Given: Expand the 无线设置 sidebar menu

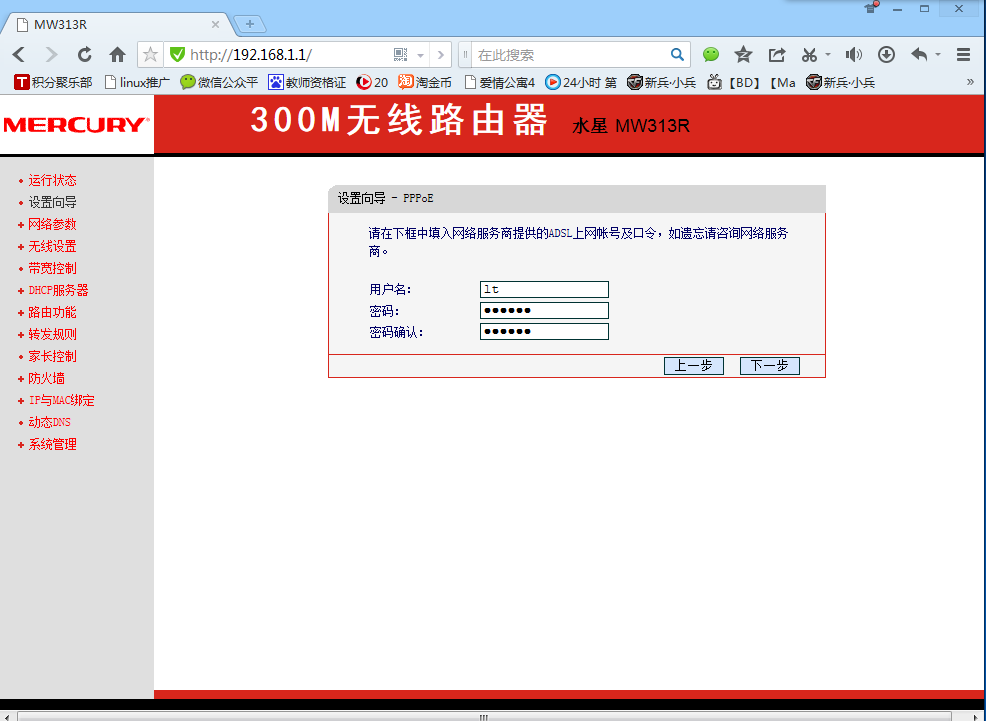Looking at the screenshot, I should [x=52, y=246].
